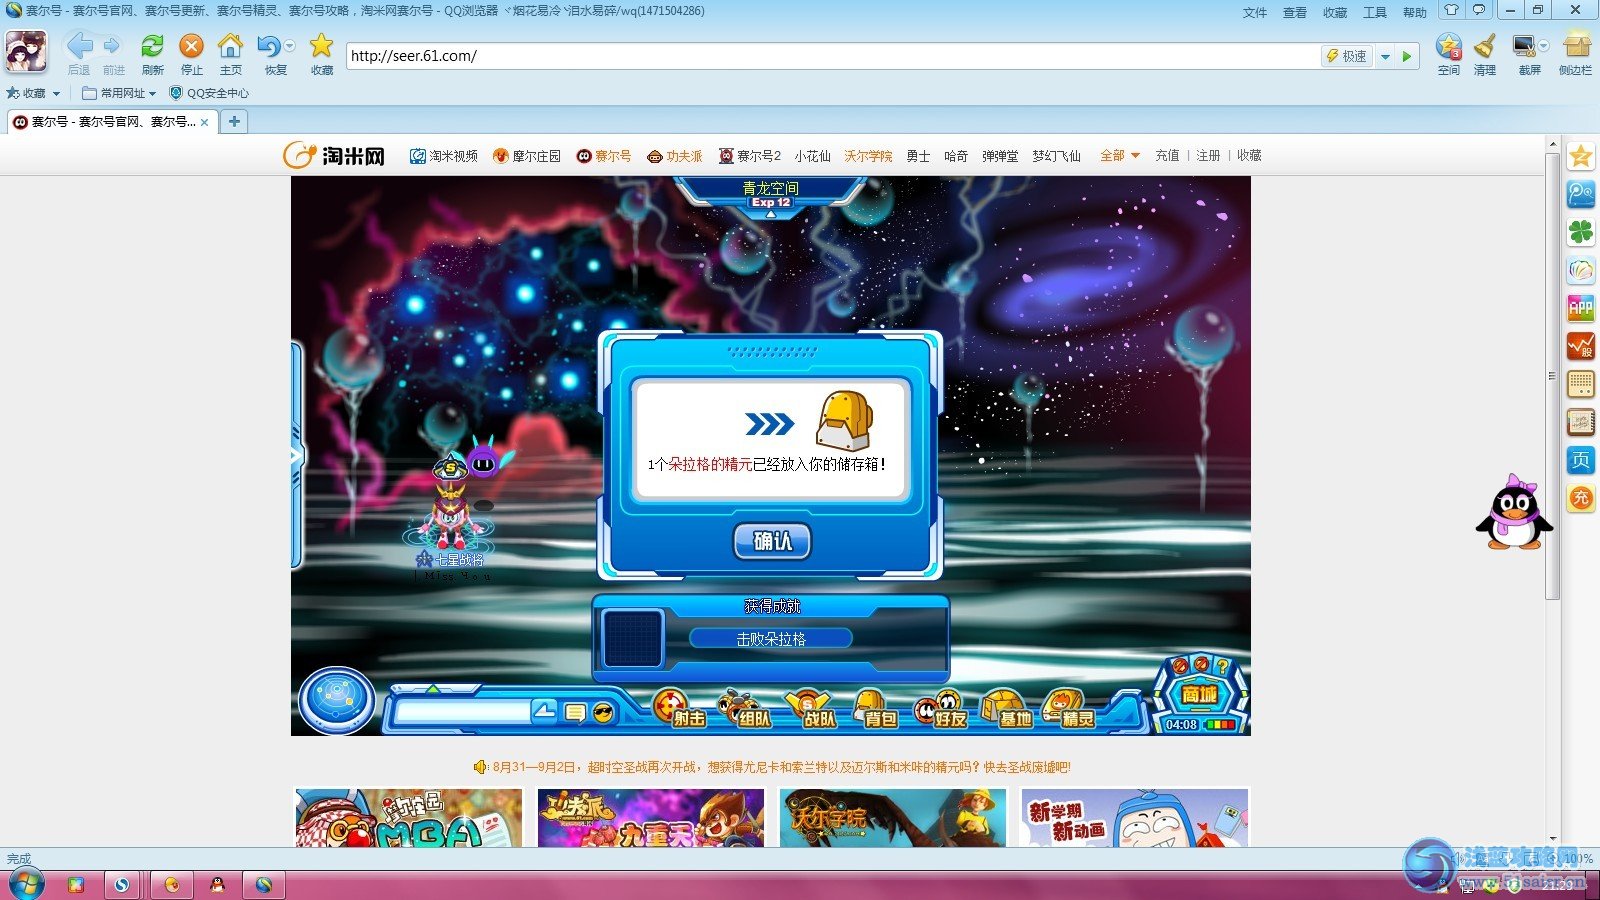The image size is (1600, 900).
Task: Click sidebar green clover icon
Action: [1581, 232]
